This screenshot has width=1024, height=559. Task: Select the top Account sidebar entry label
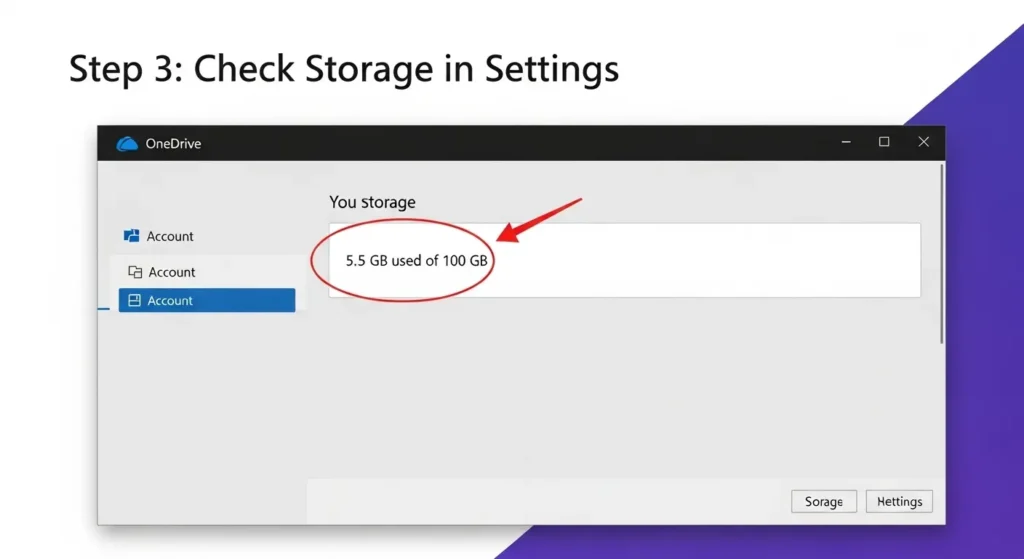pos(171,237)
